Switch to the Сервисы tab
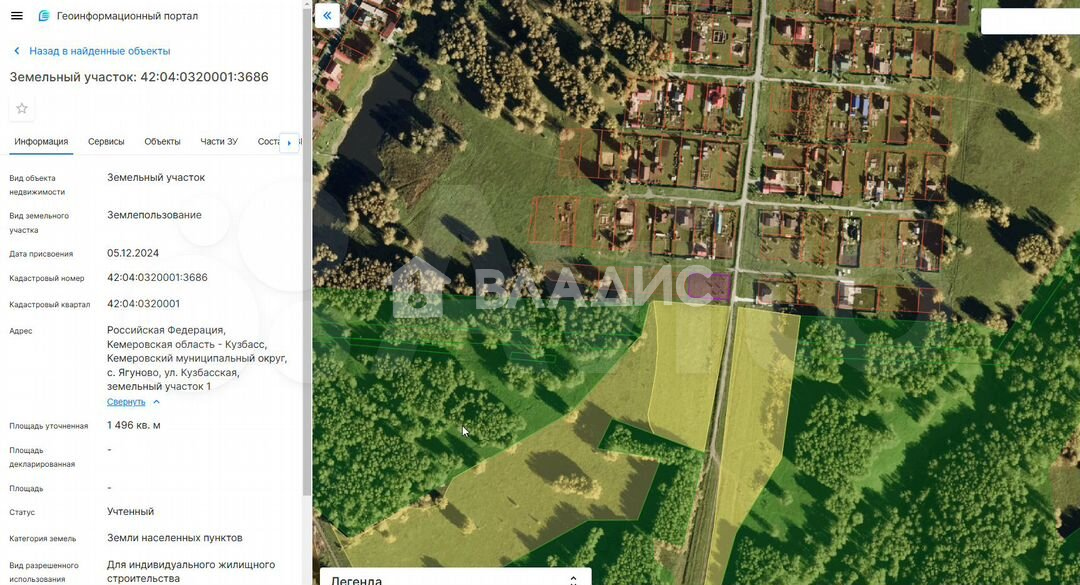Image resolution: width=1080 pixels, height=585 pixels. pyautogui.click(x=106, y=142)
